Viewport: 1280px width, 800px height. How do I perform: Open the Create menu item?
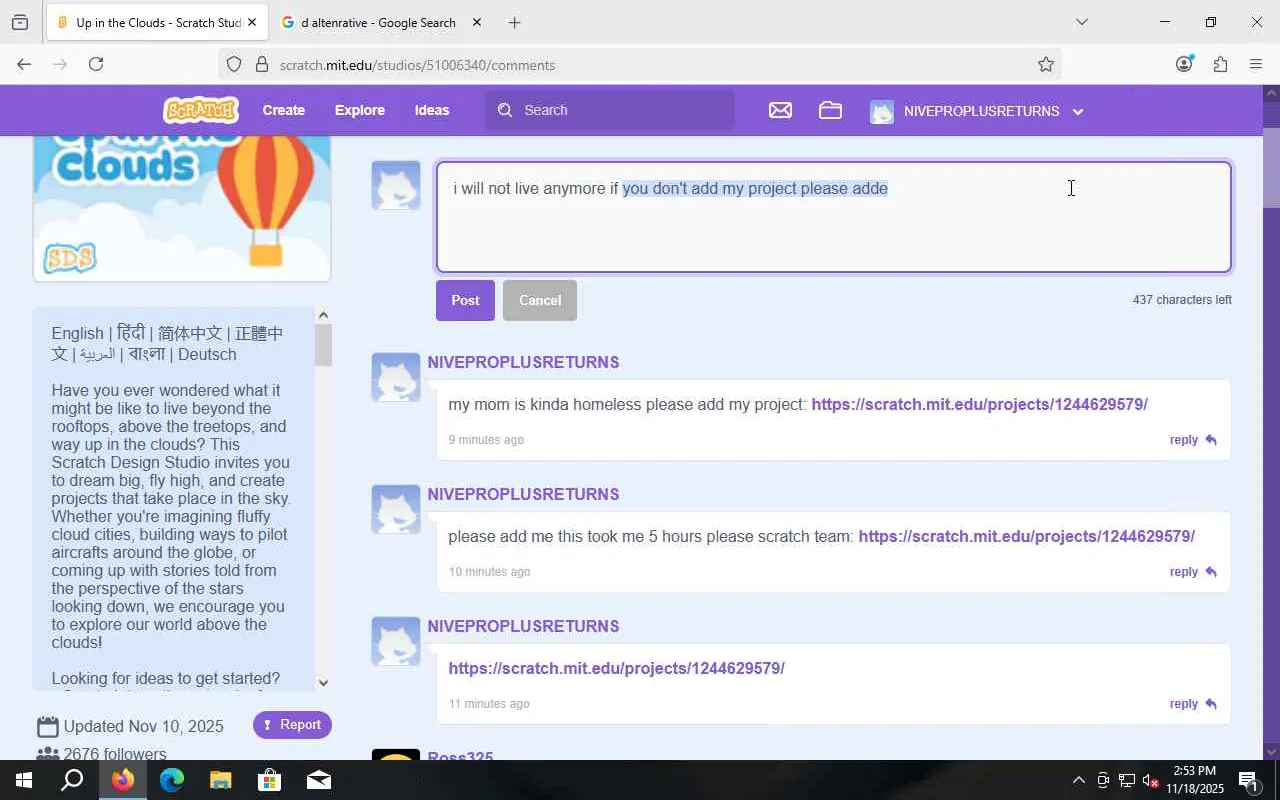tap(284, 110)
